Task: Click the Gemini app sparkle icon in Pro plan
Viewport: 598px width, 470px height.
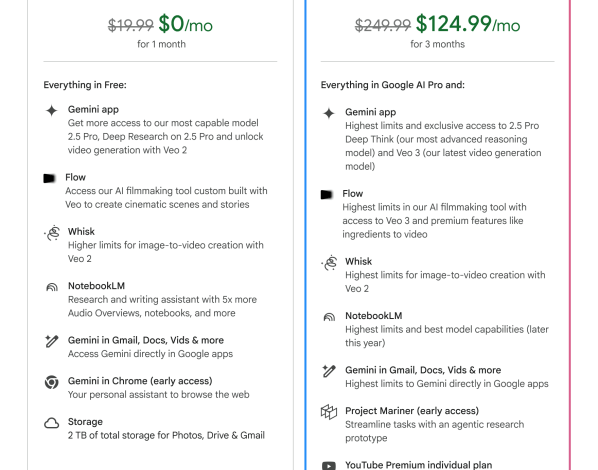Action: 51,111
